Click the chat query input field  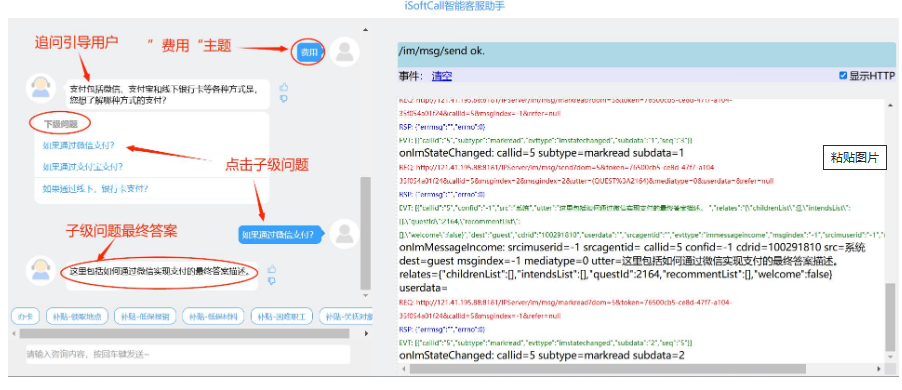point(188,354)
